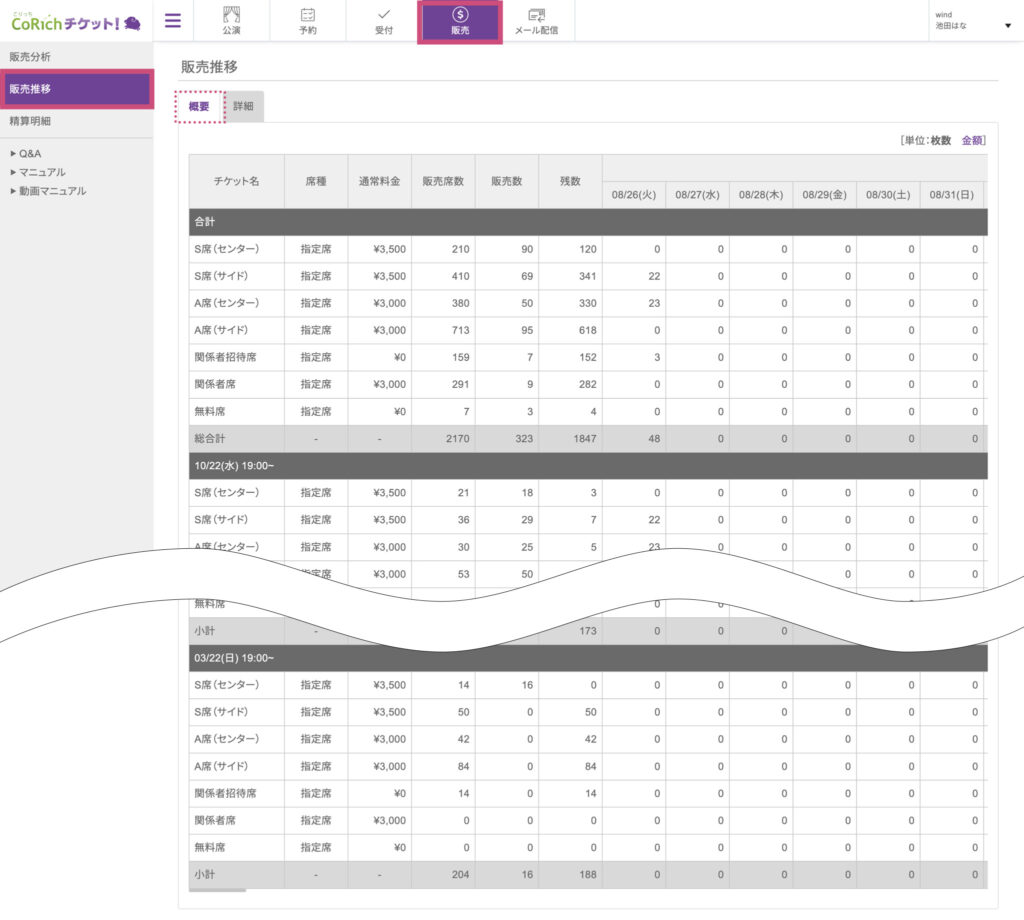Screen dimensions: 1024x920
Task: Open 精算明細 in the sidebar
Action: tap(30, 121)
